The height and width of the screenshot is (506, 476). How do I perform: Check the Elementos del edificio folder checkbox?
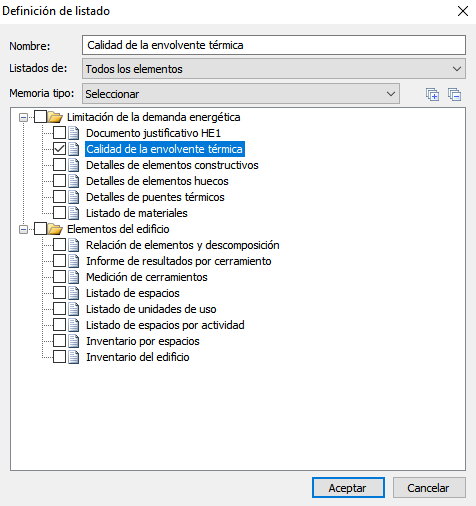point(40,229)
